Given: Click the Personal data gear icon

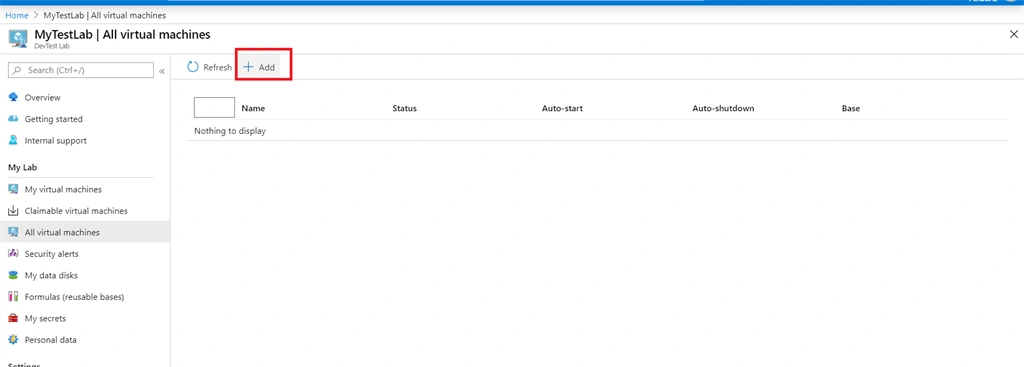Looking at the screenshot, I should point(13,340).
